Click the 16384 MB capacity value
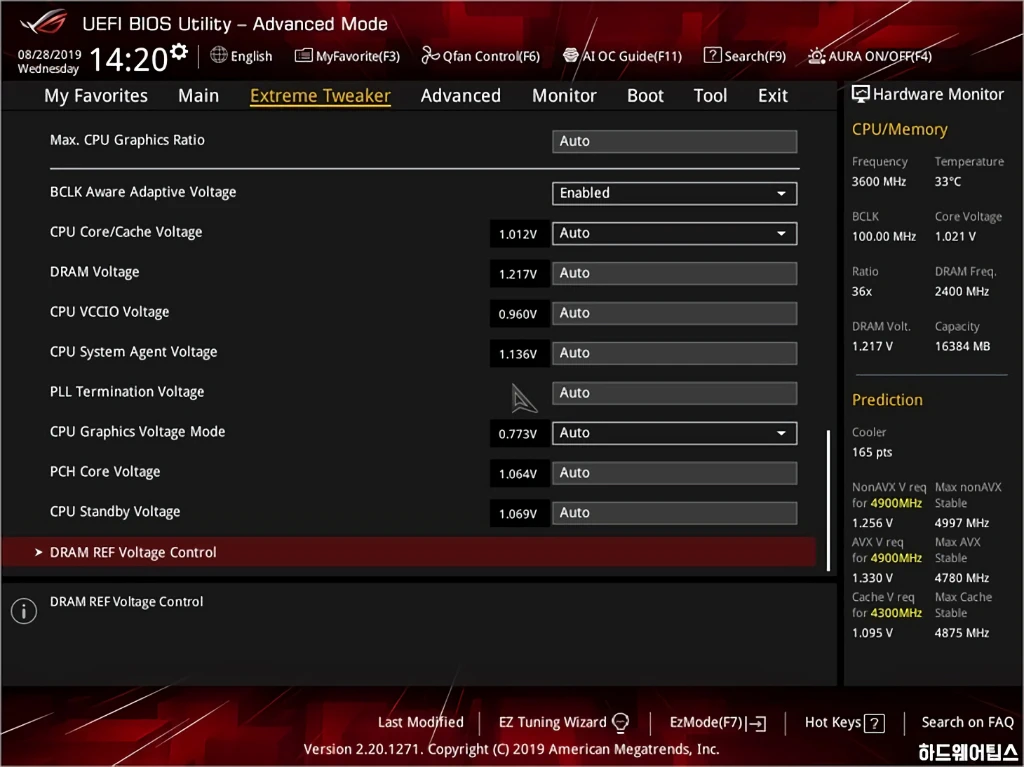The image size is (1024, 767). tap(962, 346)
